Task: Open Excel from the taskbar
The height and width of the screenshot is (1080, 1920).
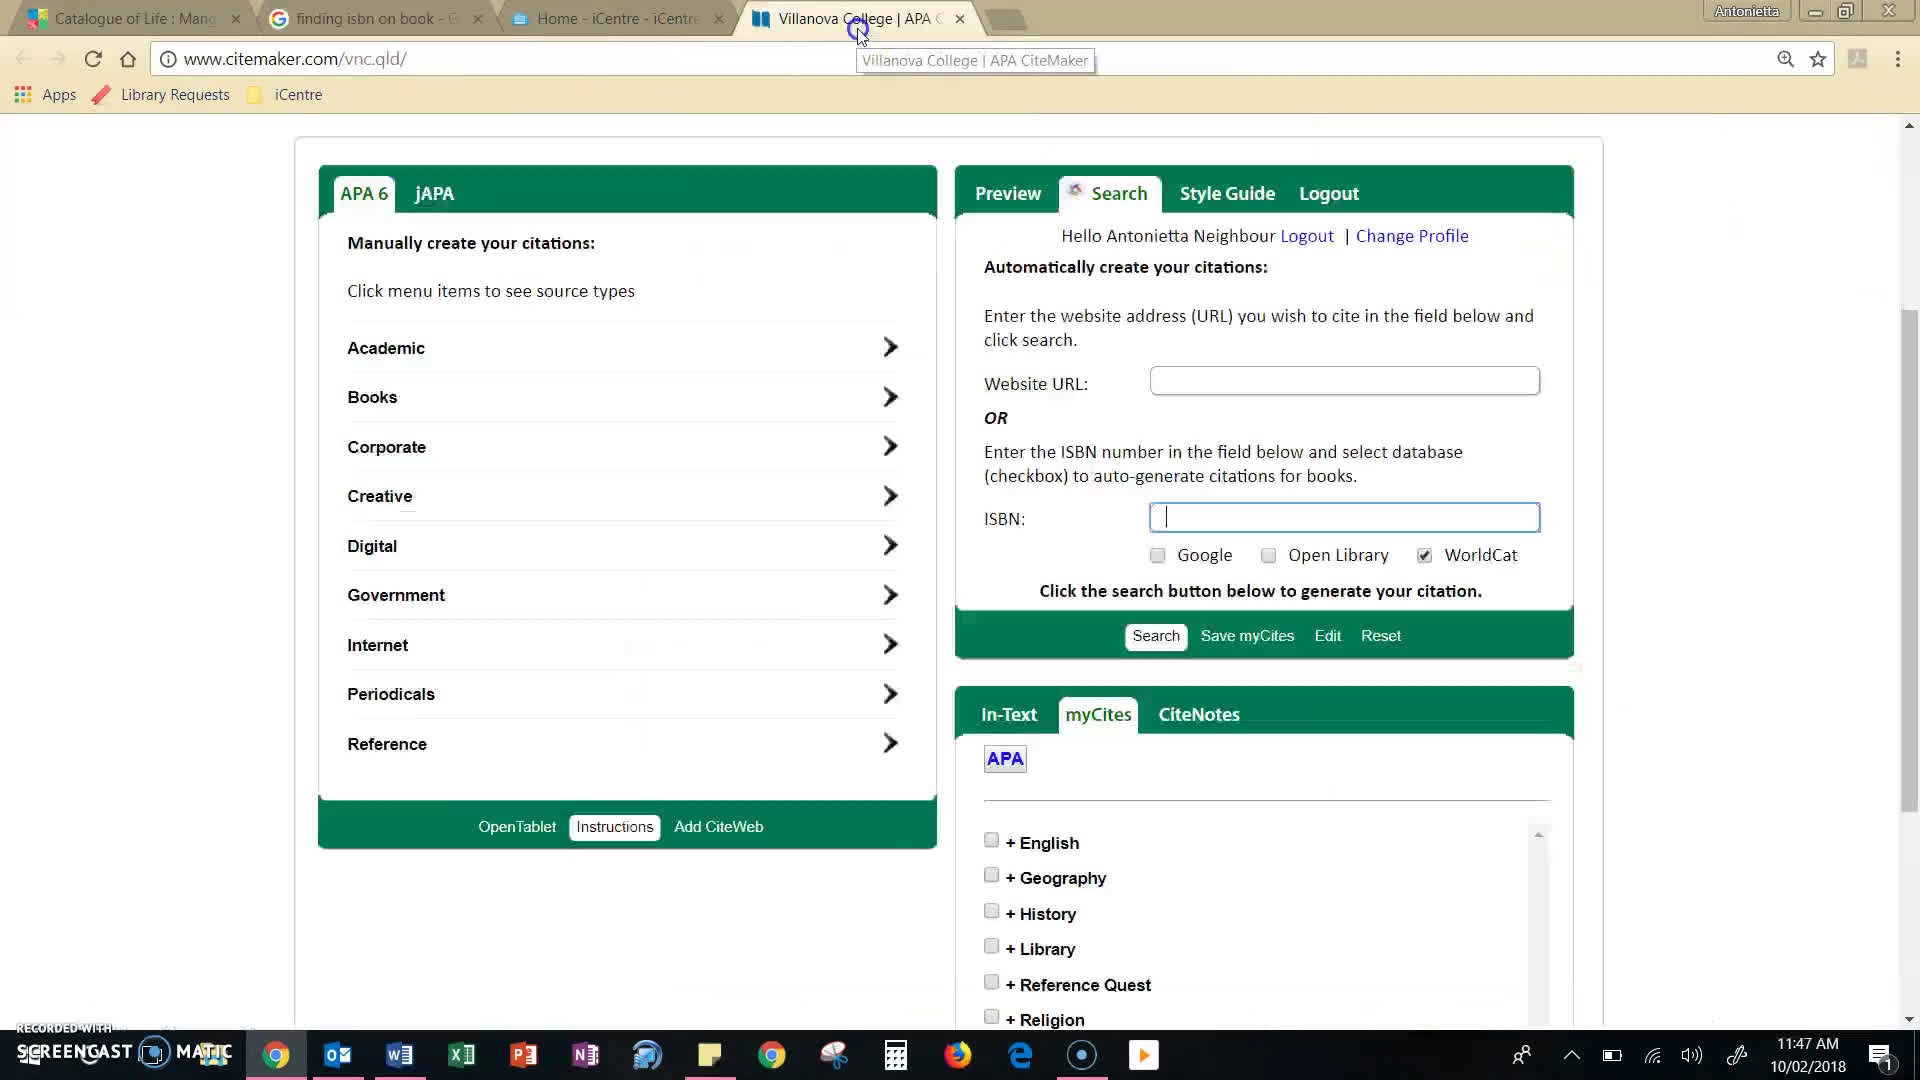Action: [x=461, y=1055]
